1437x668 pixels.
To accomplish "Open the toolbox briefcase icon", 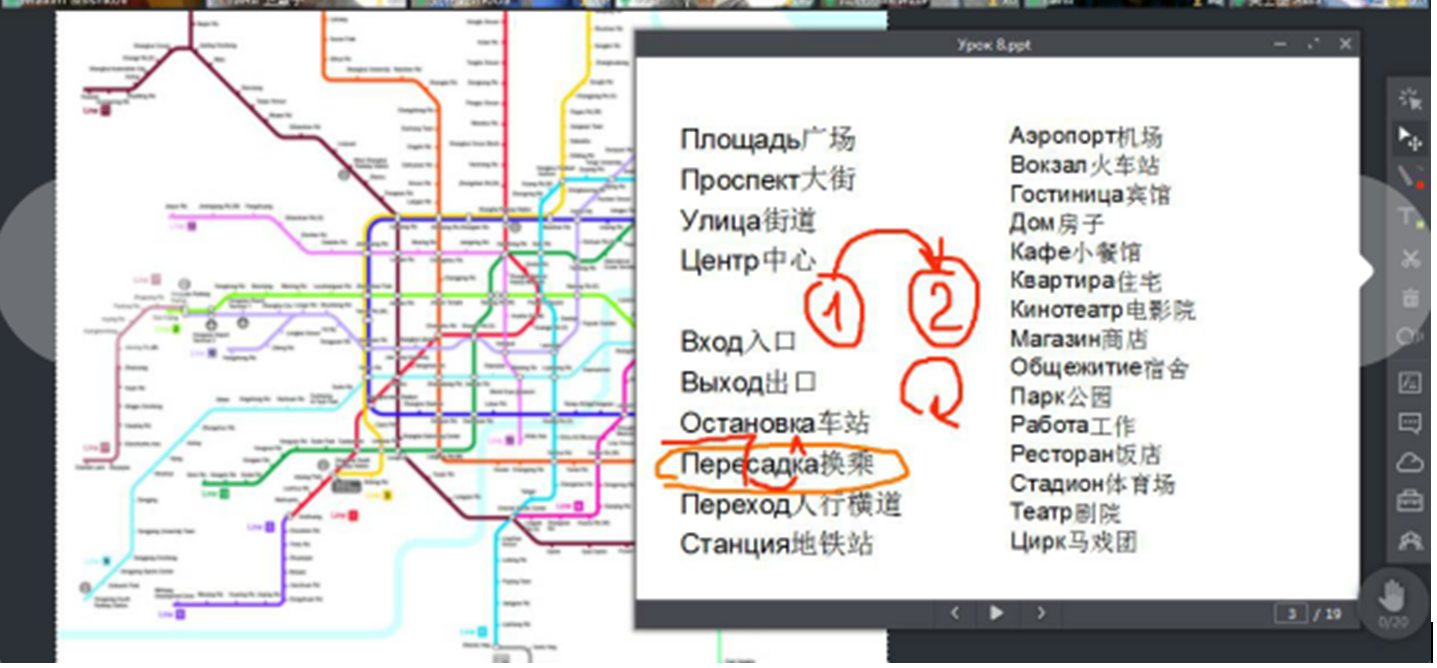I will (x=1410, y=501).
